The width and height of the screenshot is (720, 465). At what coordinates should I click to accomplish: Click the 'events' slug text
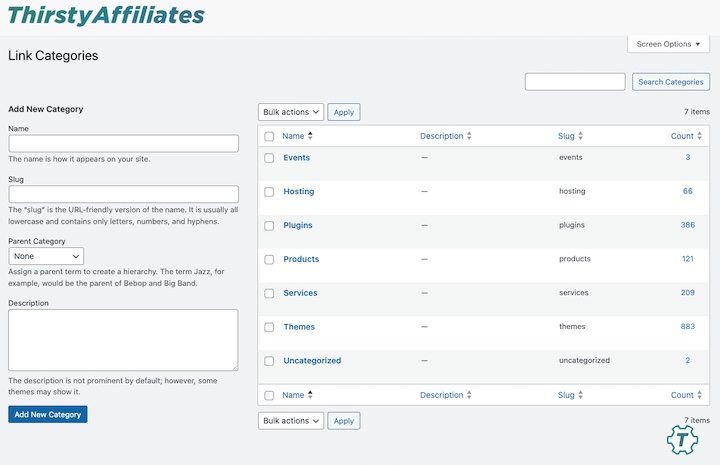point(571,157)
